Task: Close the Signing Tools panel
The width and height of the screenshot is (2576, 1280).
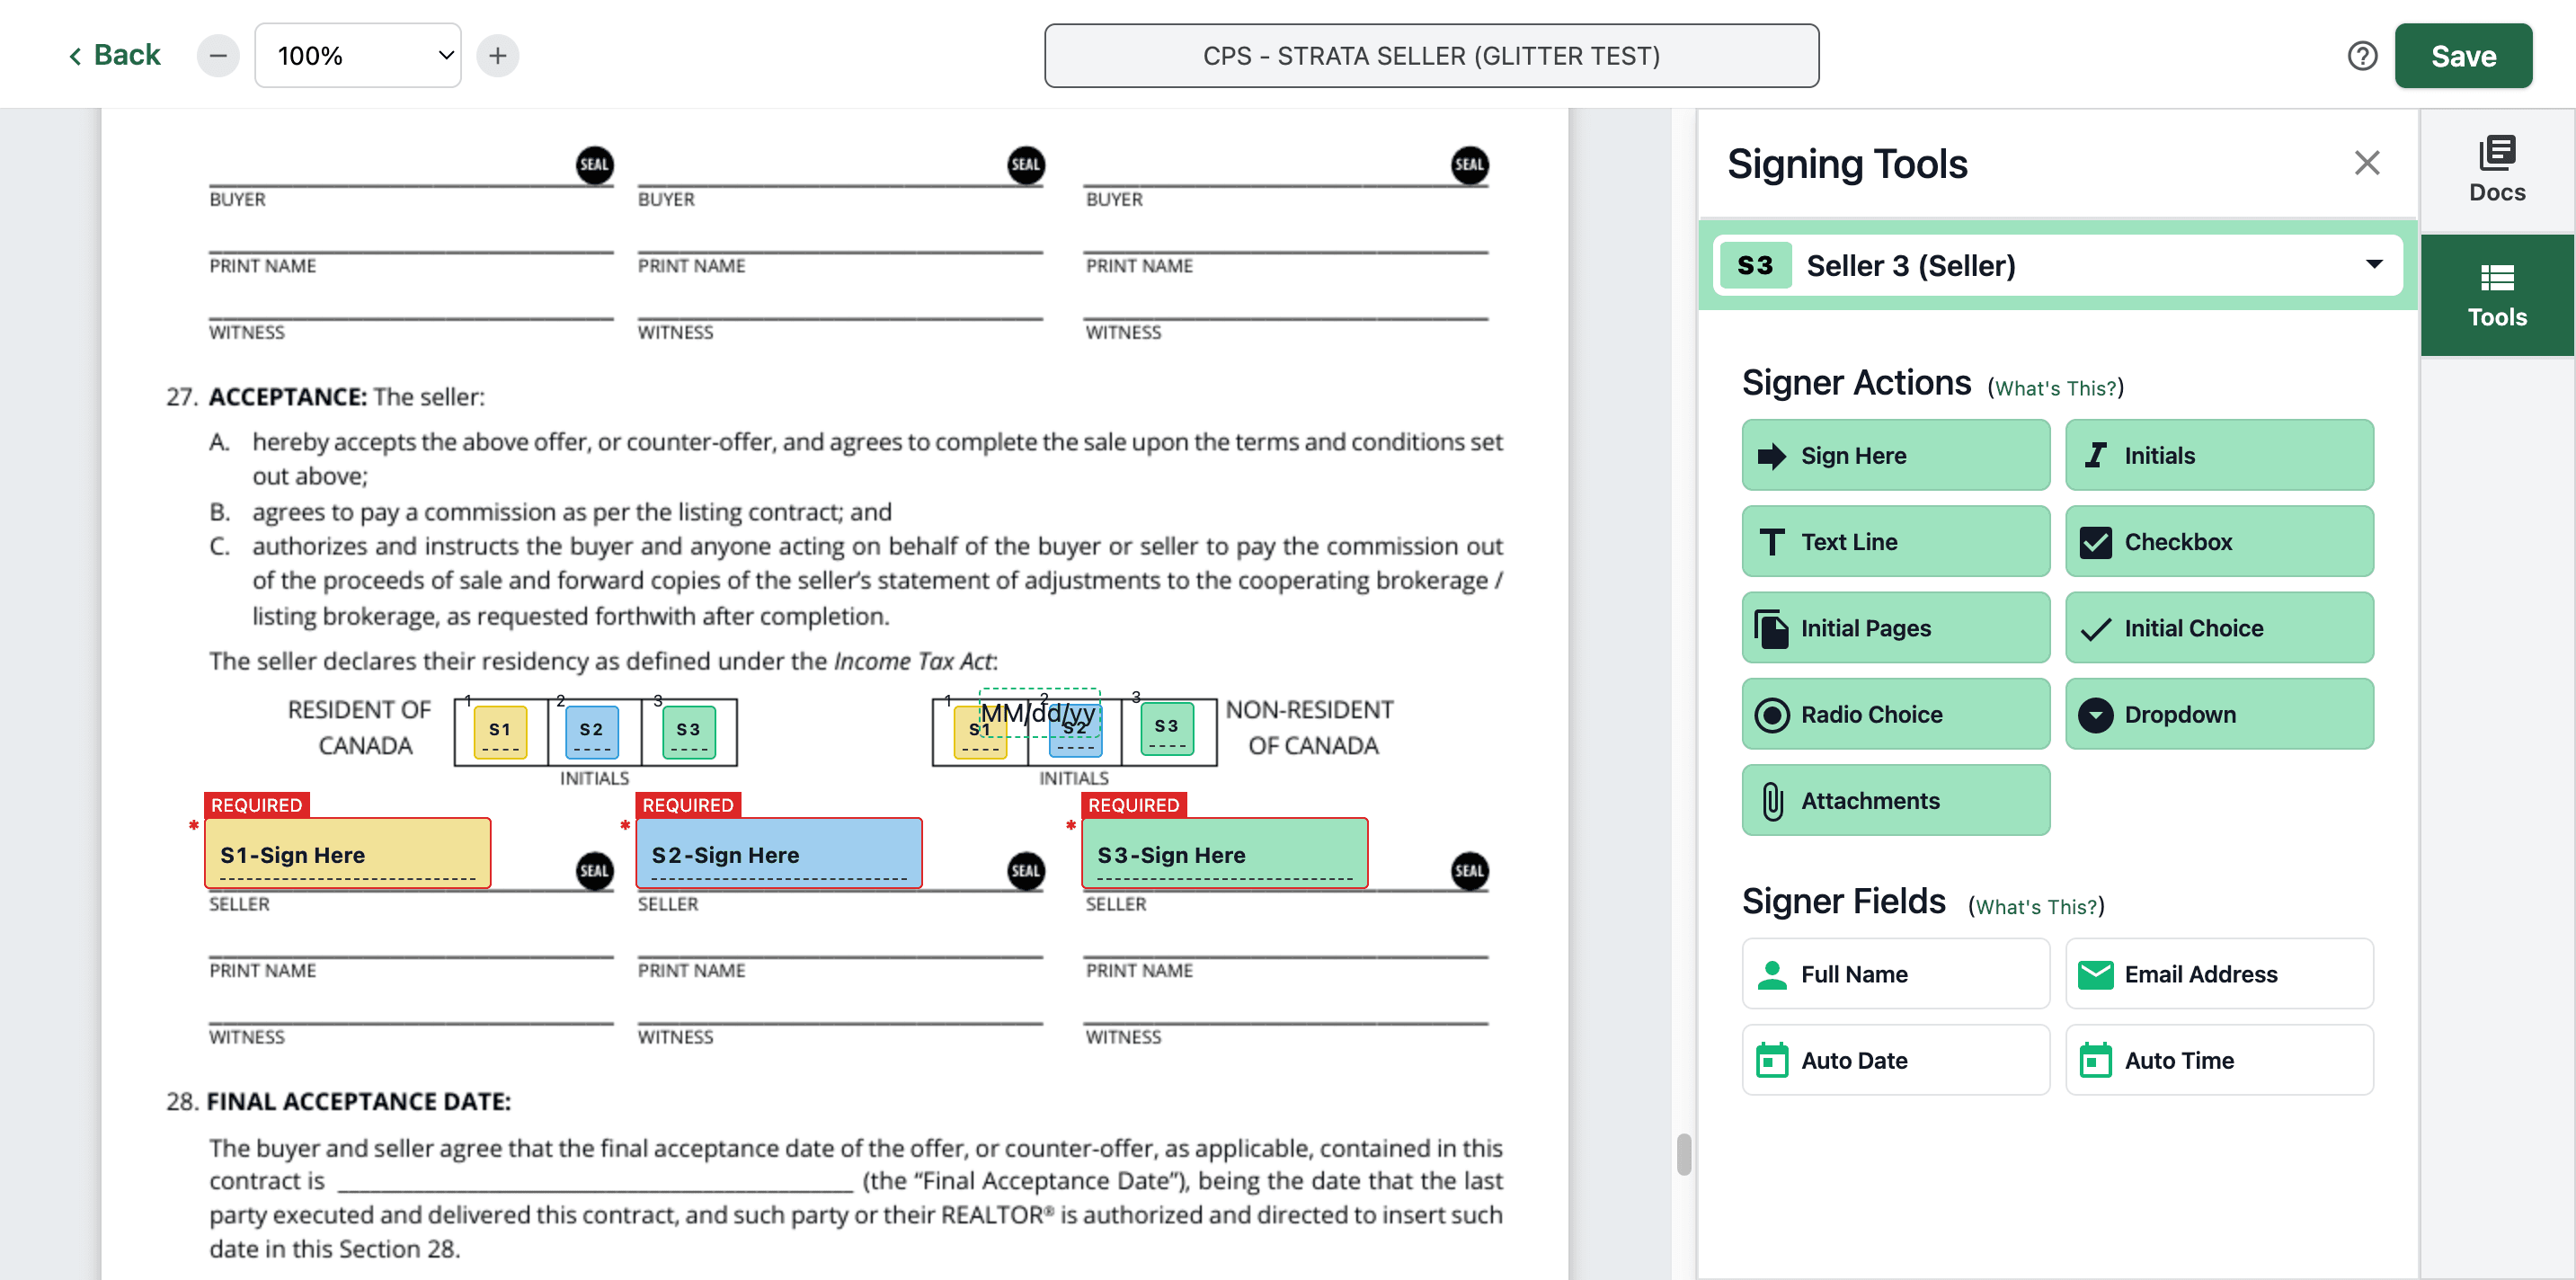Action: [x=2366, y=163]
